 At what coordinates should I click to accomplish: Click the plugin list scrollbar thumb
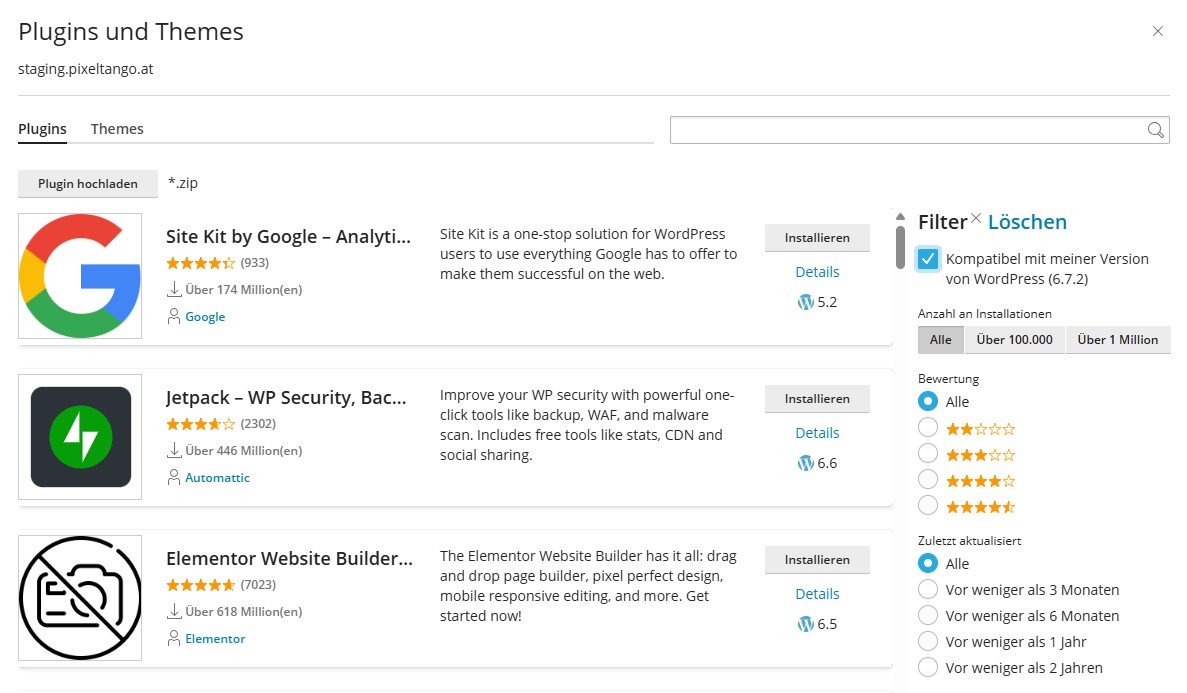click(x=900, y=248)
